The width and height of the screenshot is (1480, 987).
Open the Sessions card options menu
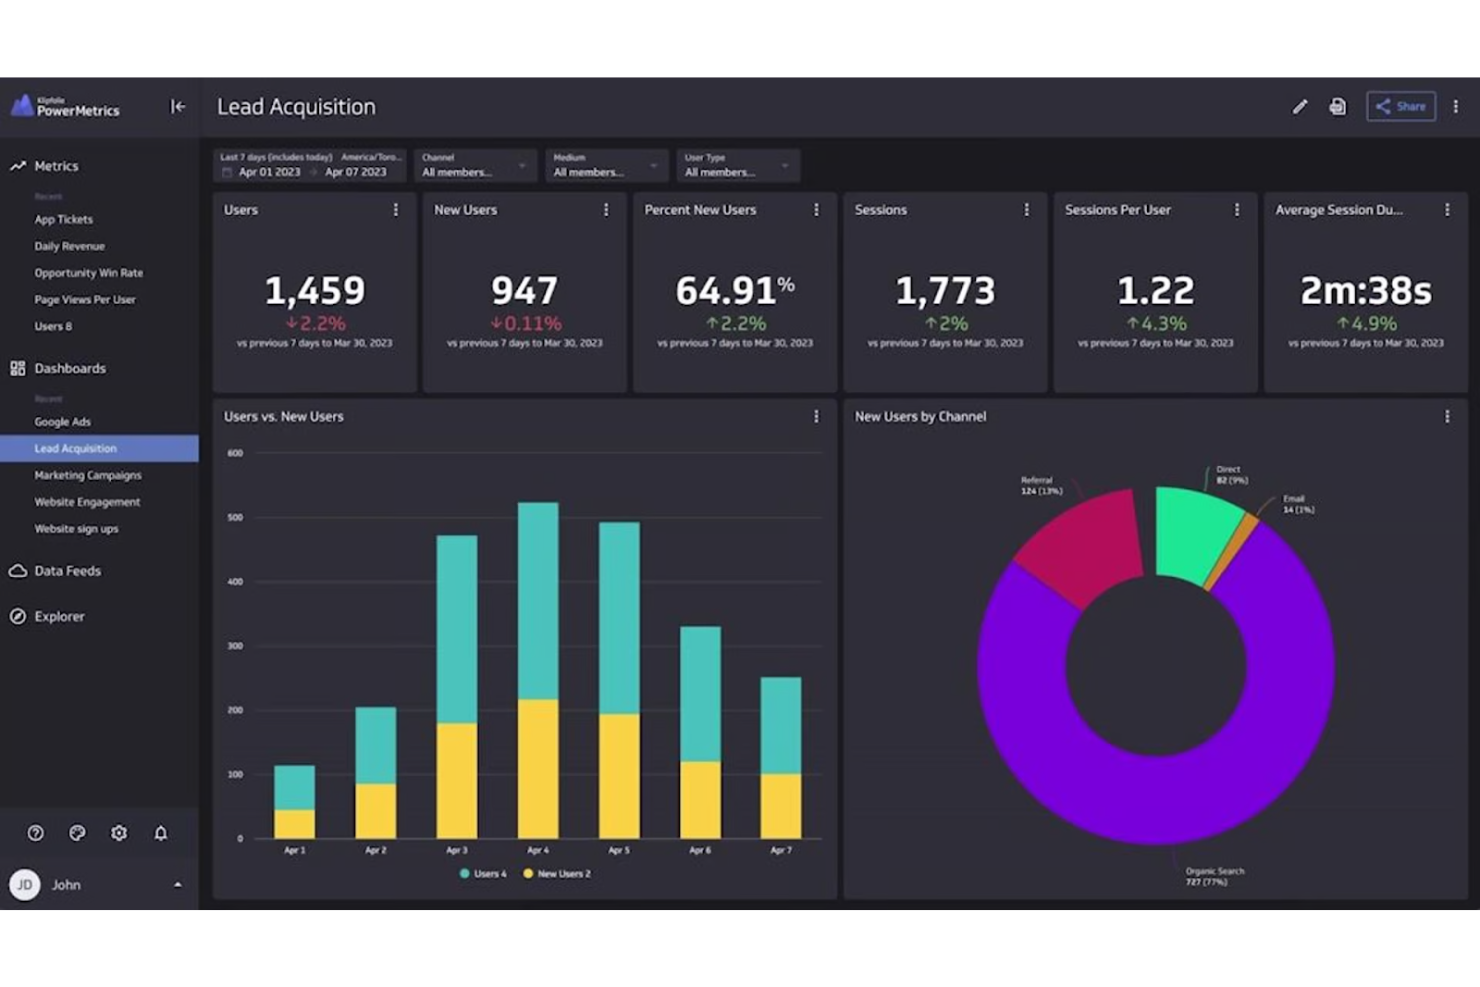pos(1026,210)
